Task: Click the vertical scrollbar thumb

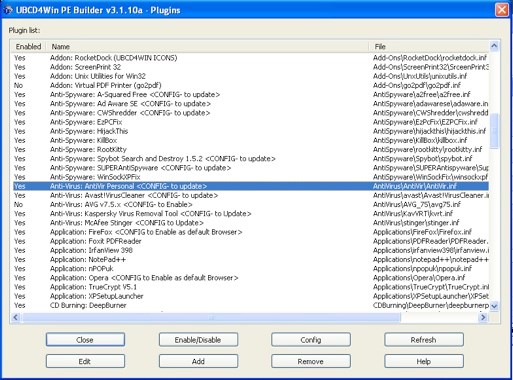Action: point(494,131)
